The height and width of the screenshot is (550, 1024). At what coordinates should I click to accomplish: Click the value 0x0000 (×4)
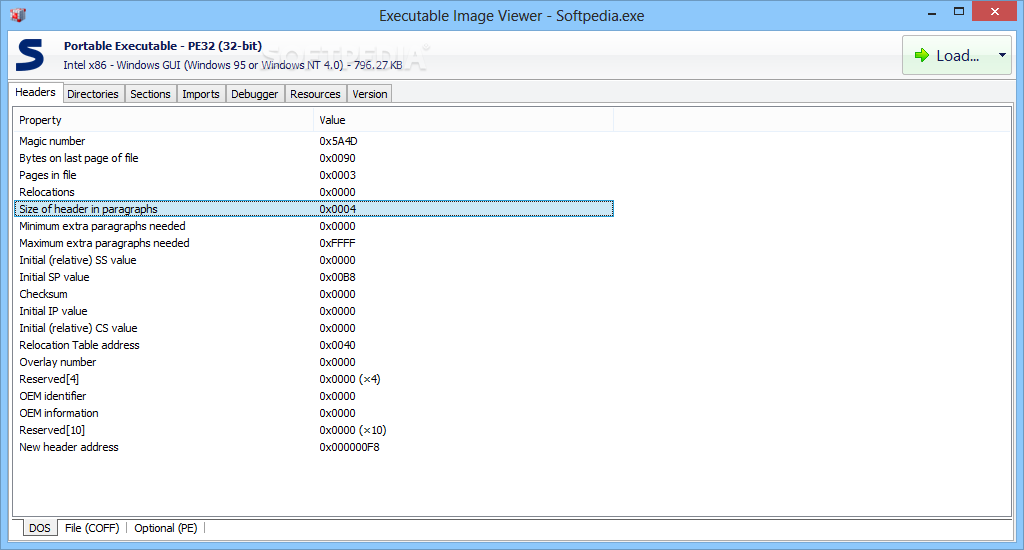click(350, 379)
